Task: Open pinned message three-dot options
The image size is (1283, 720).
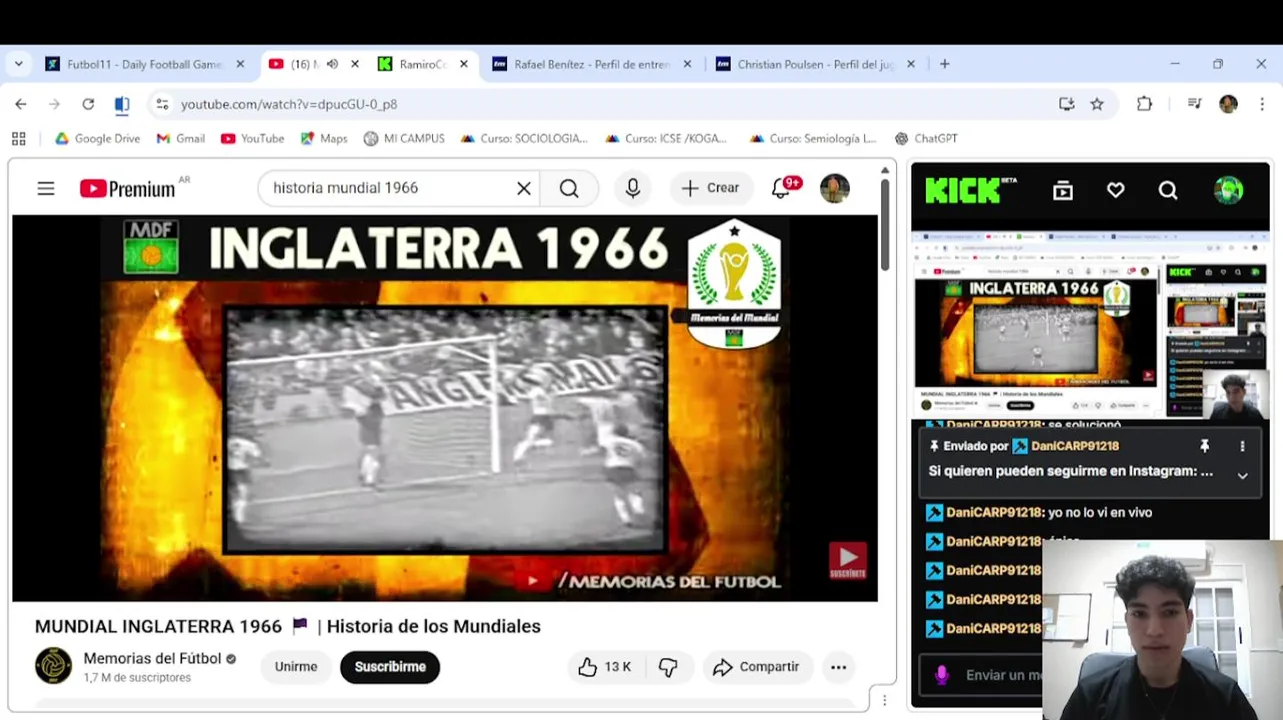Action: coord(1242,446)
